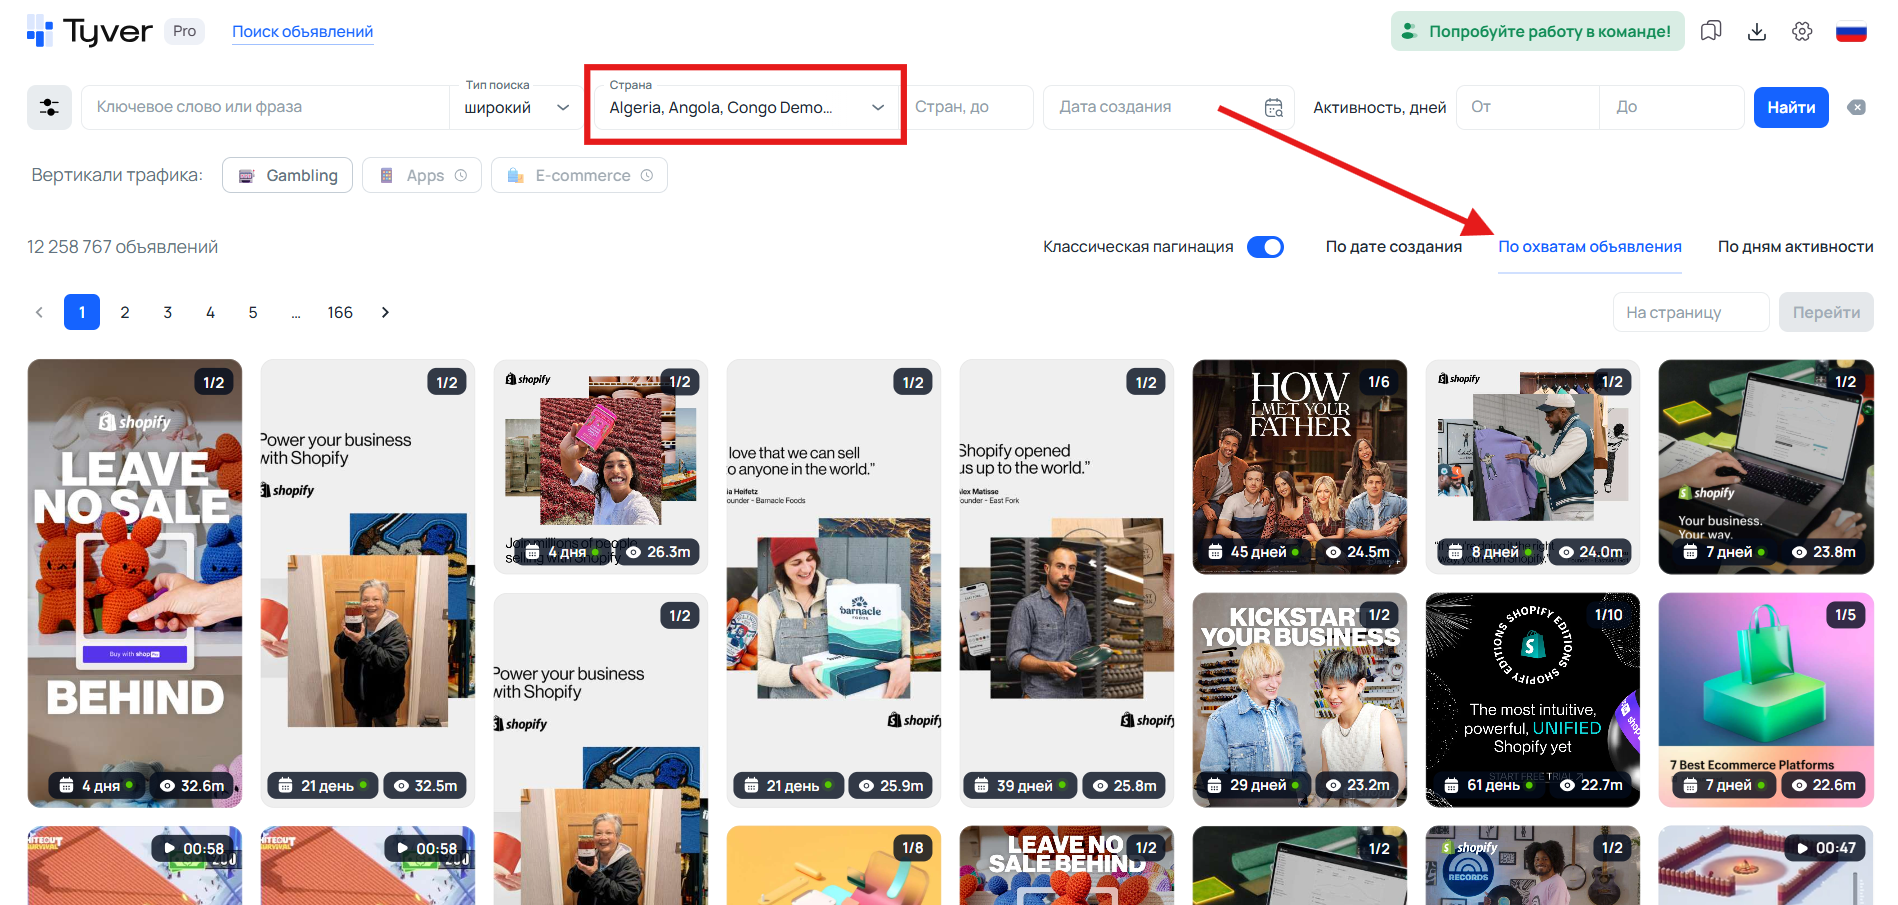
Task: Clear search filters with the X icon
Action: [x=1856, y=107]
